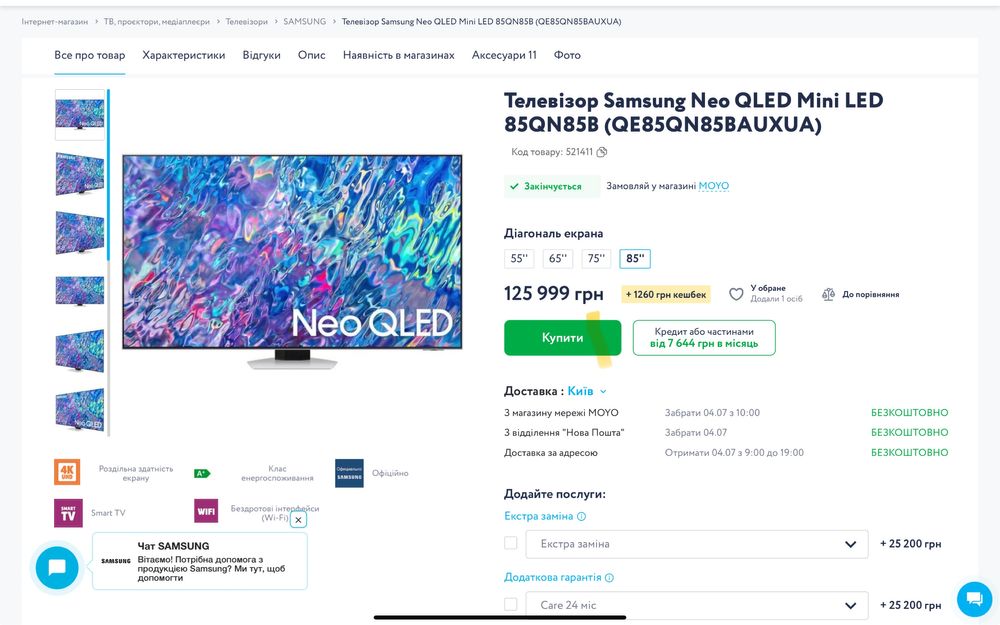Switch to the Характеристики tab

coord(184,55)
